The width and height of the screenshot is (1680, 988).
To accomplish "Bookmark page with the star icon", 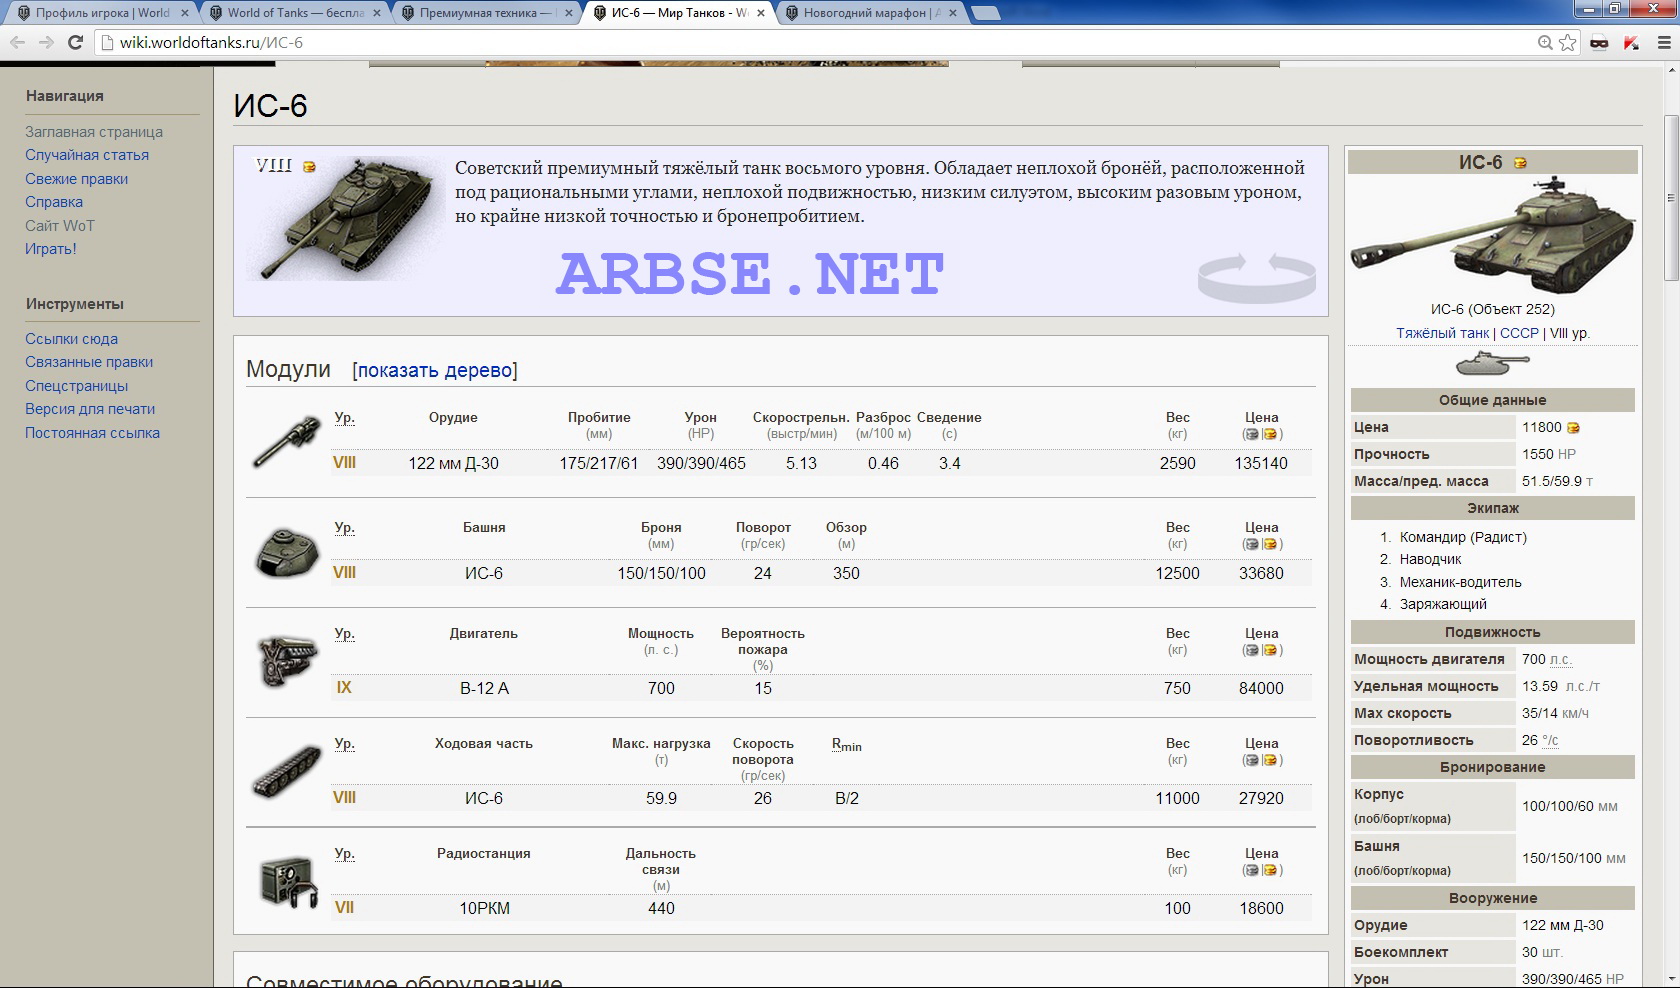I will pyautogui.click(x=1568, y=42).
